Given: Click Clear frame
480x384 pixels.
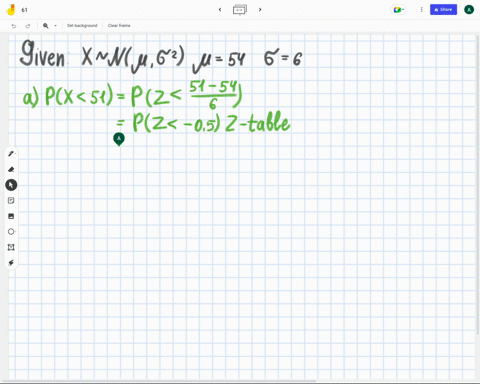Looking at the screenshot, I should [119, 26].
